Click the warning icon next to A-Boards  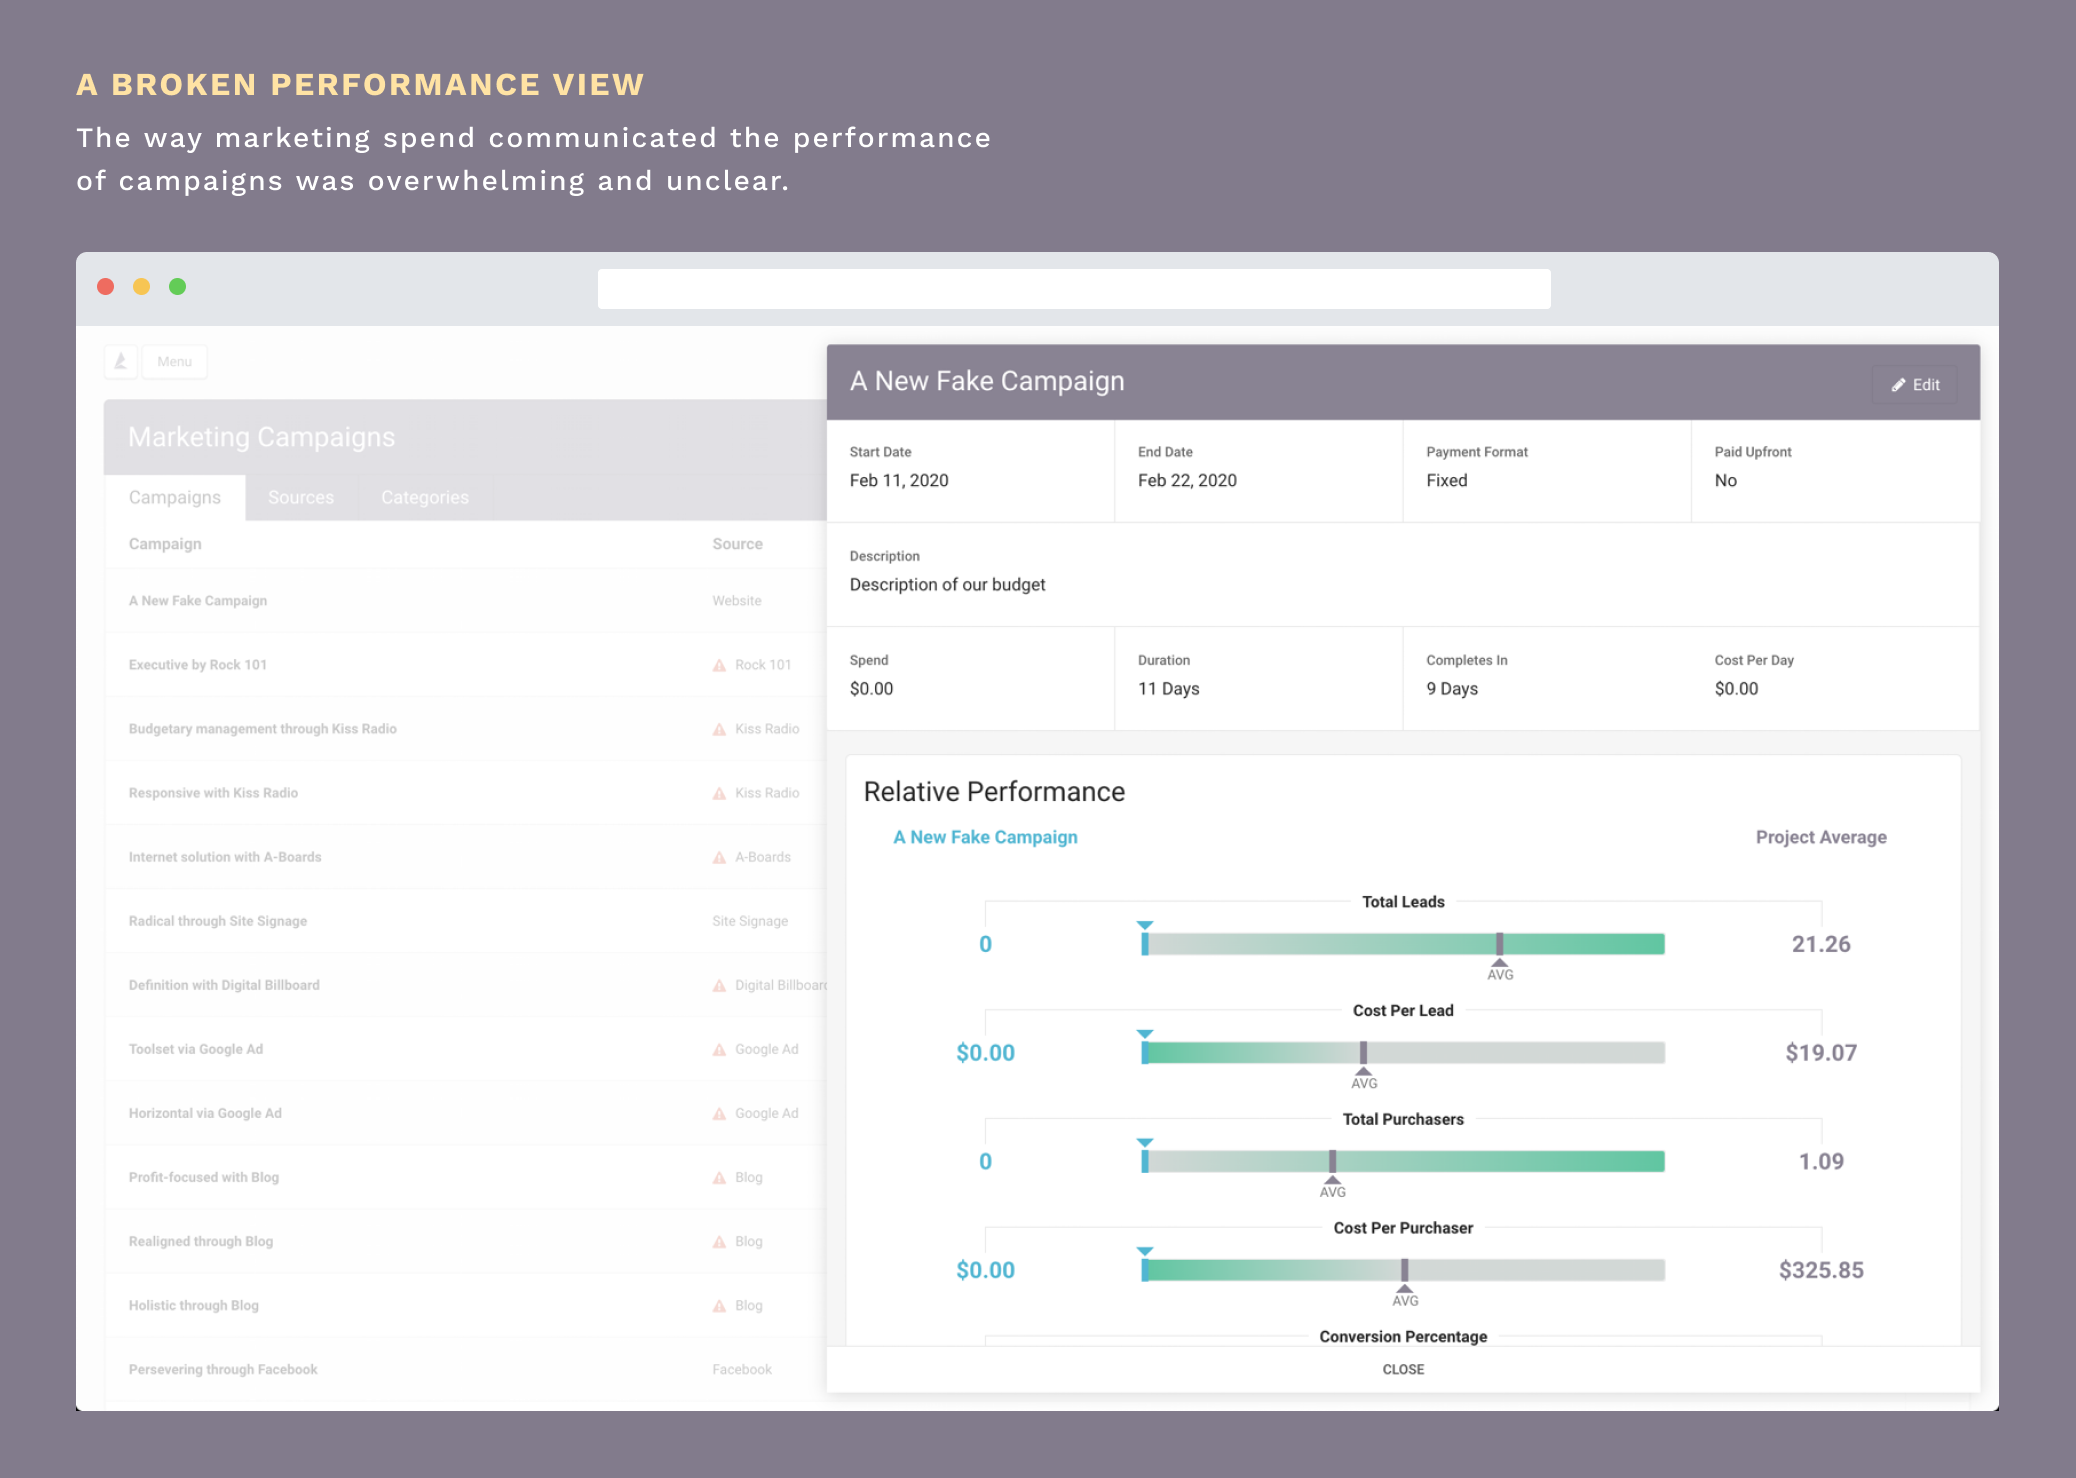(x=719, y=856)
